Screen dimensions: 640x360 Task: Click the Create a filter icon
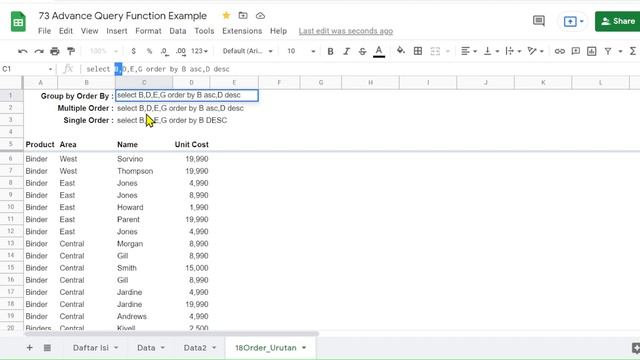pyautogui.click(x=608, y=51)
